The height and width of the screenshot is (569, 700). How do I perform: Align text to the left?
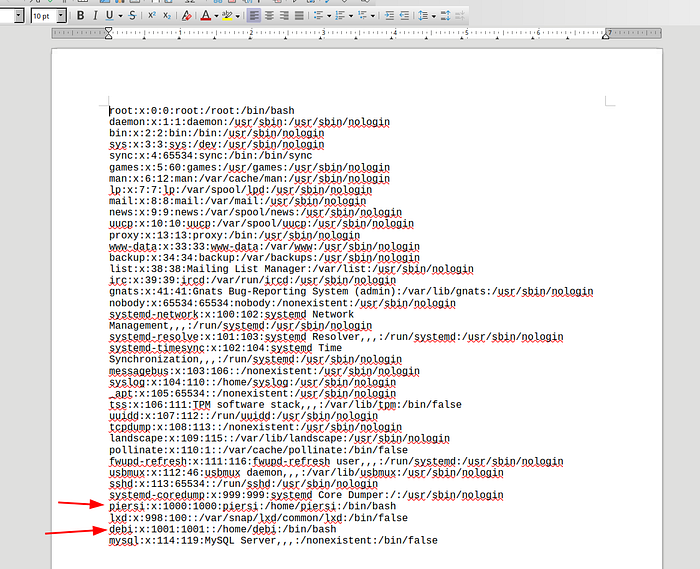[x=255, y=16]
